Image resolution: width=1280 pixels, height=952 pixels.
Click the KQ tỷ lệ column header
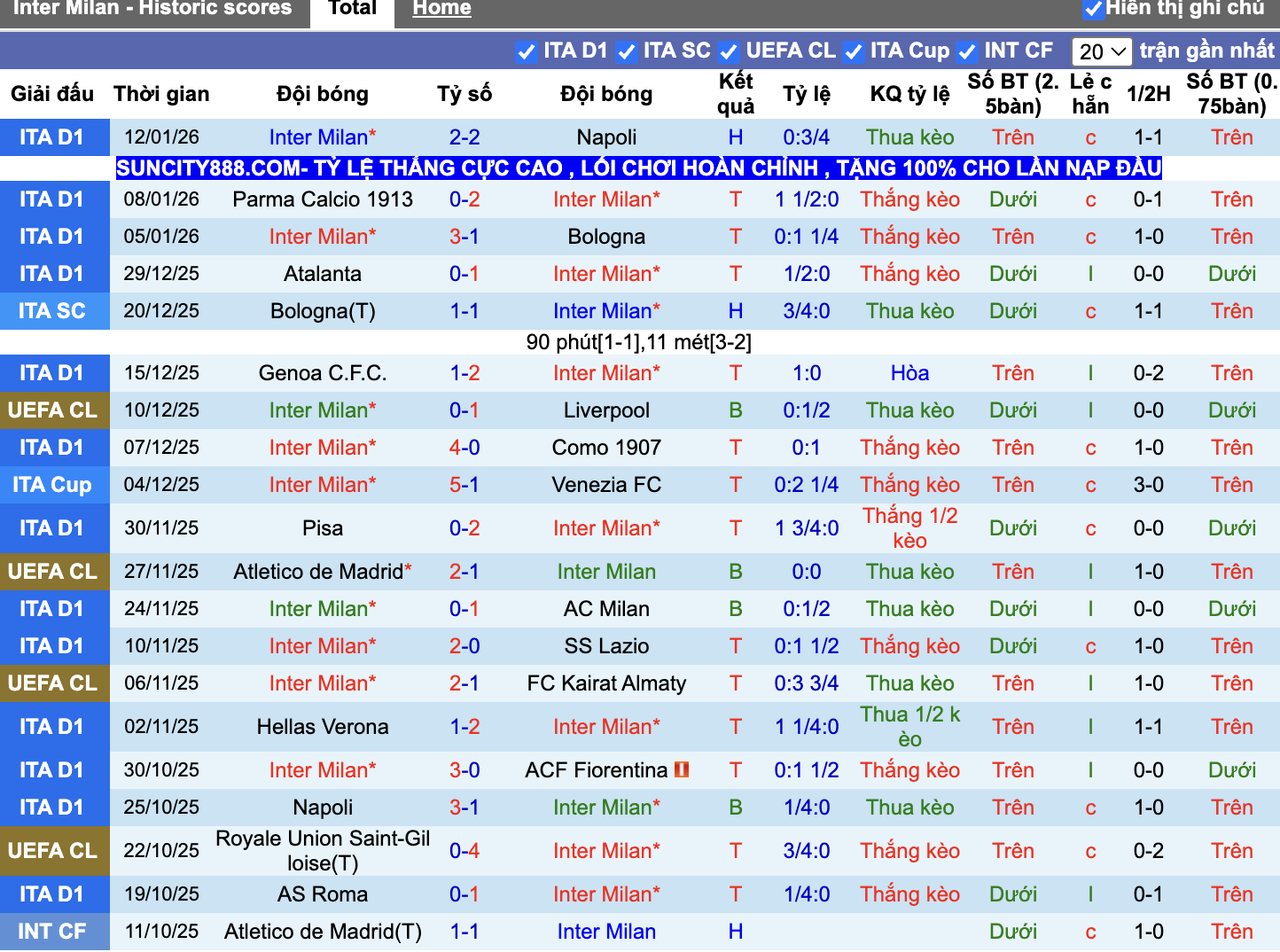[910, 94]
